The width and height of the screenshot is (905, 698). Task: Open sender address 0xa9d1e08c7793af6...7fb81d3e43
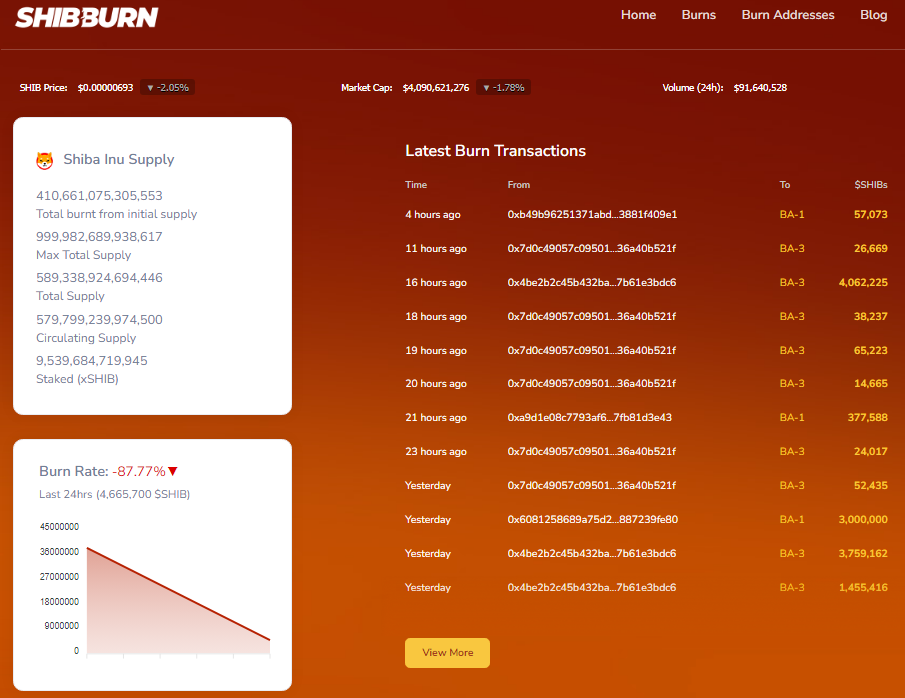coord(589,417)
